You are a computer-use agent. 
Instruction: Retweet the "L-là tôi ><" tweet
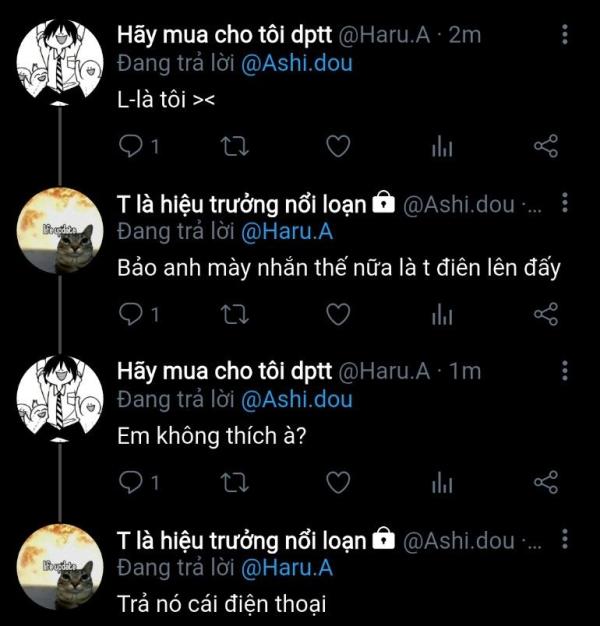point(235,146)
